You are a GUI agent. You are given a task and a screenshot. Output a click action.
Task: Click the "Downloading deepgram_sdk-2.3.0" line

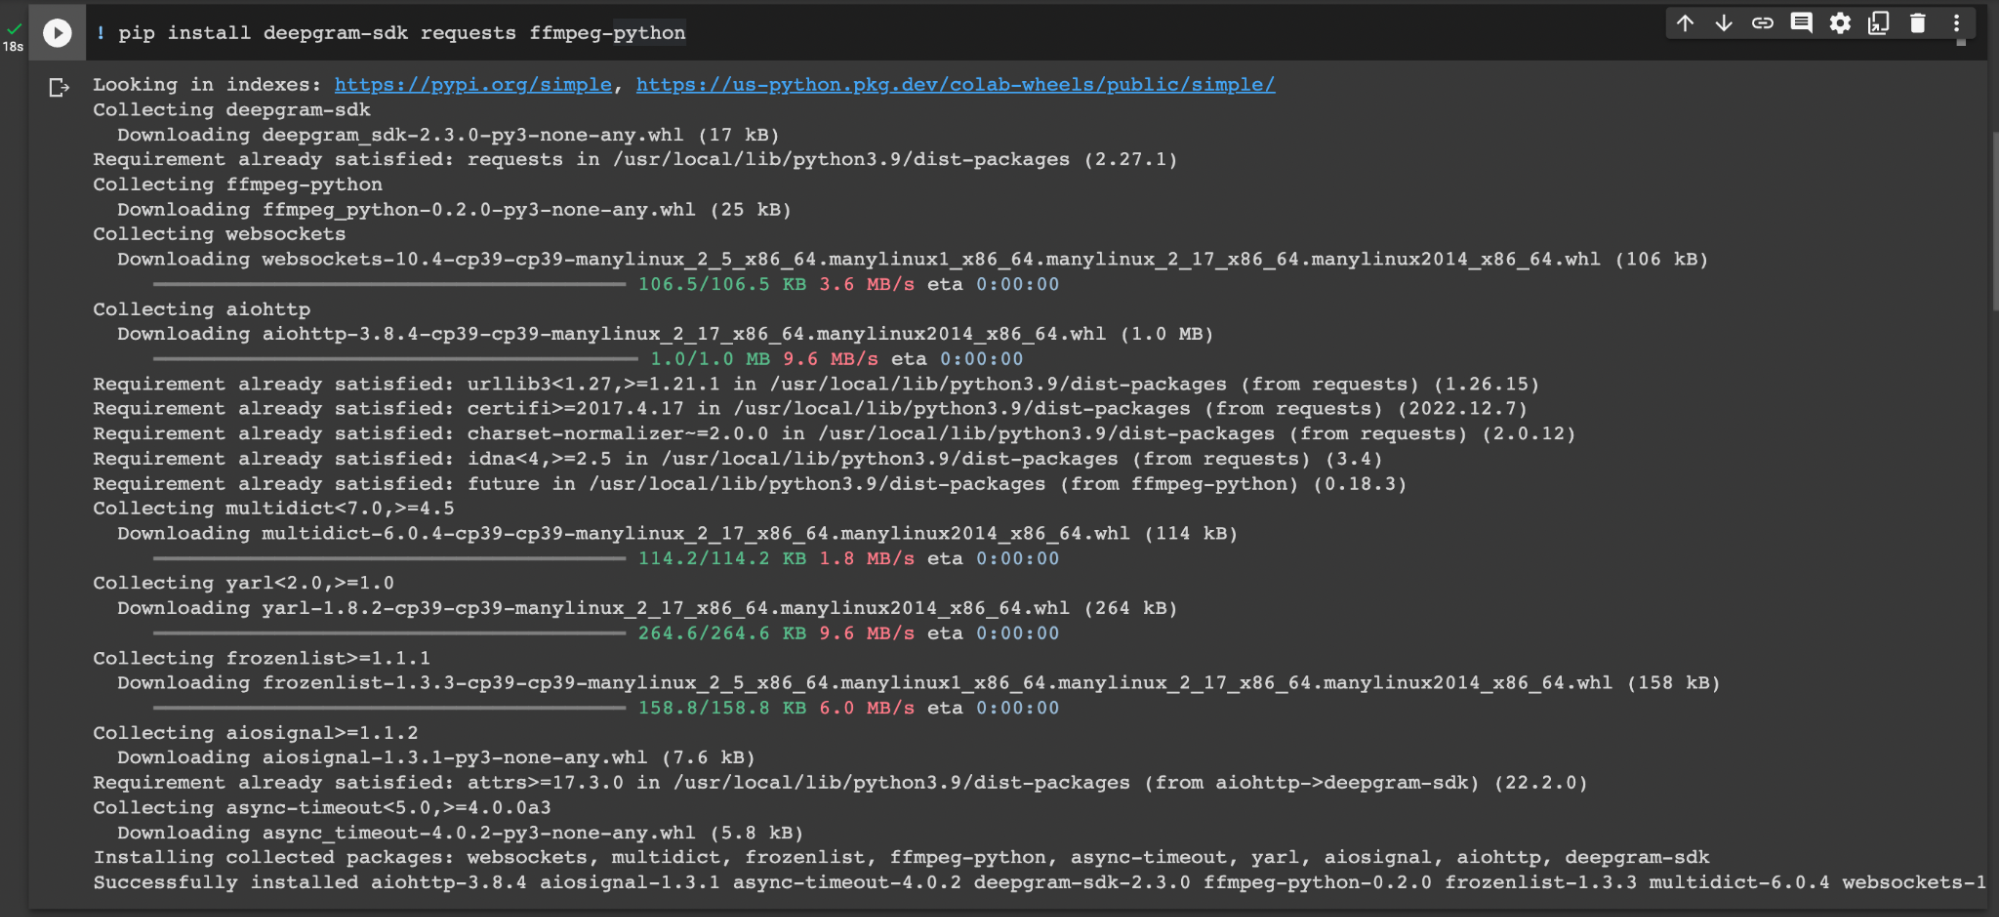[x=448, y=135]
